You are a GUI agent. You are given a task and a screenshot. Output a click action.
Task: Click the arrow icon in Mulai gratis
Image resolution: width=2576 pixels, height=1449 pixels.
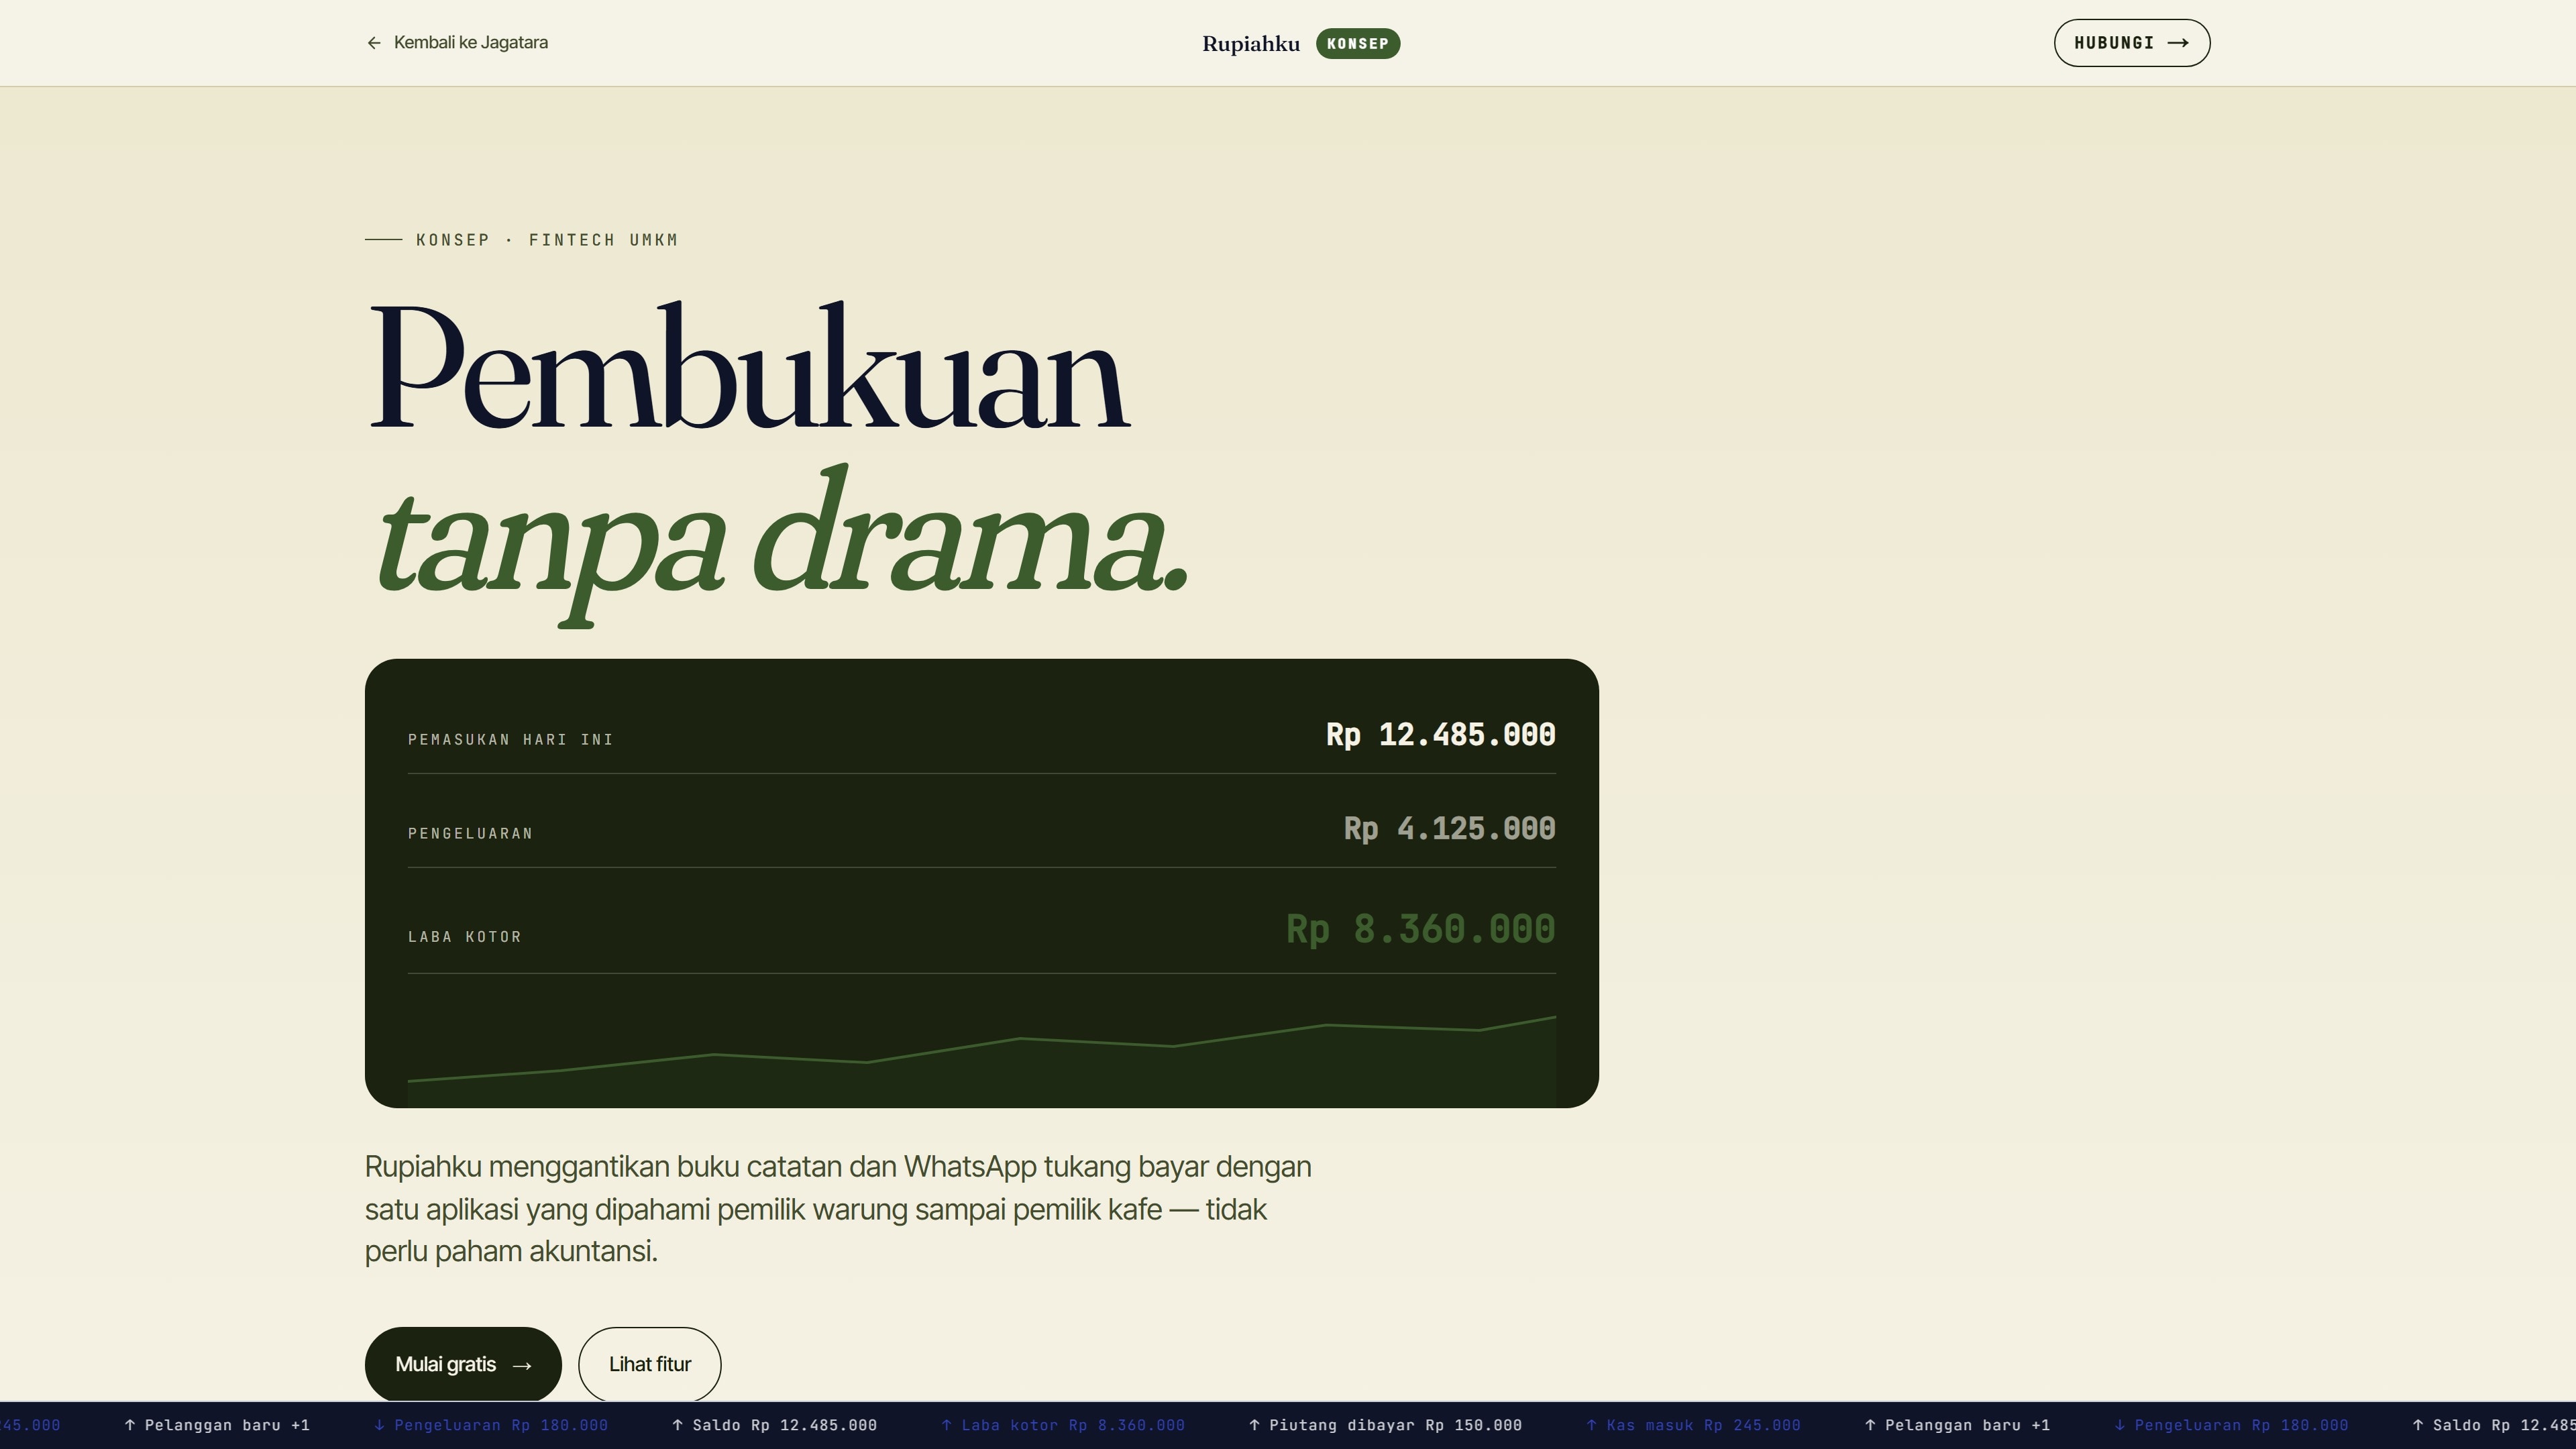pos(522,1366)
